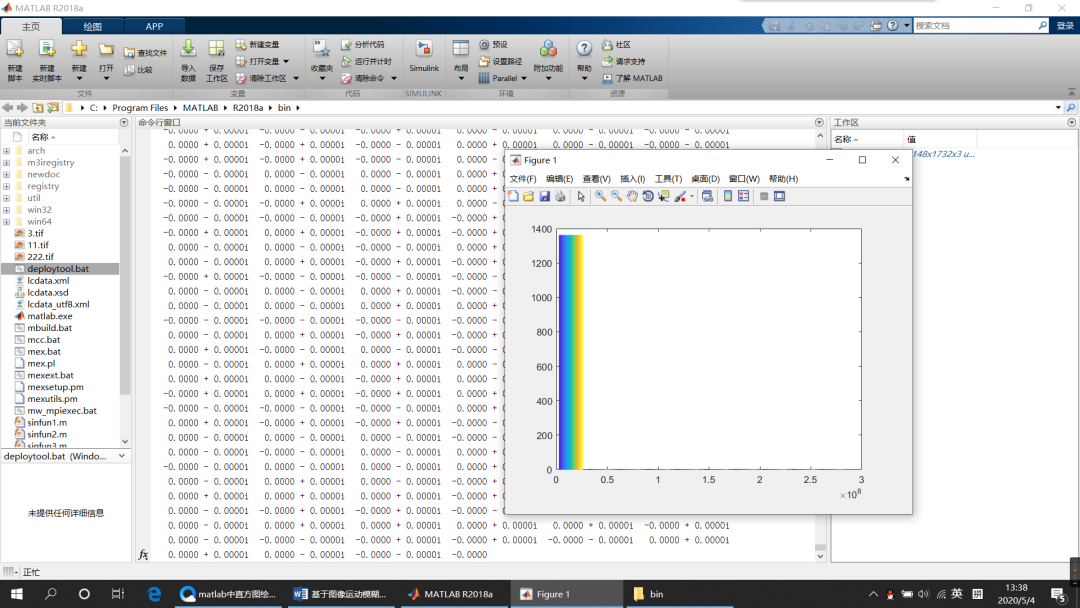Expand the 清除命令 (Clear Commands) dropdown
The height and width of the screenshot is (608, 1080).
[x=394, y=78]
